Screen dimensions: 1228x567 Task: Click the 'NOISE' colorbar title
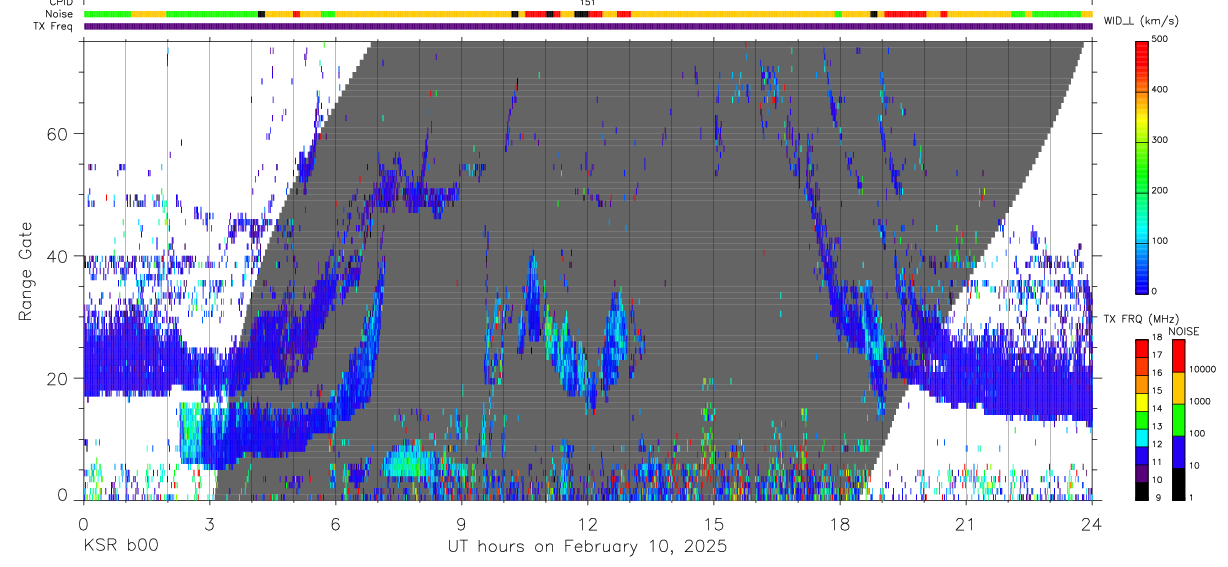click(1183, 331)
